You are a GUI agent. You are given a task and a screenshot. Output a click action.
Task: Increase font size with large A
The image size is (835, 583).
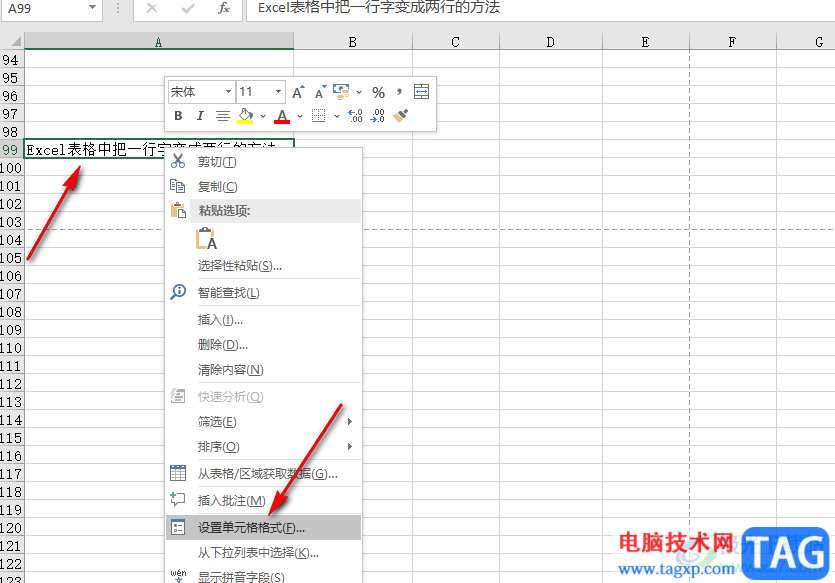(298, 92)
